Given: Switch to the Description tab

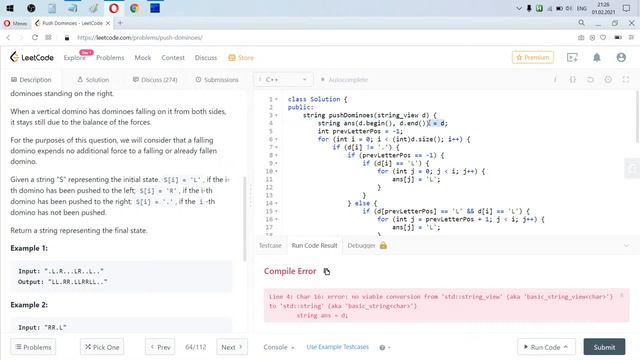Looking at the screenshot, I should pyautogui.click(x=31, y=80).
